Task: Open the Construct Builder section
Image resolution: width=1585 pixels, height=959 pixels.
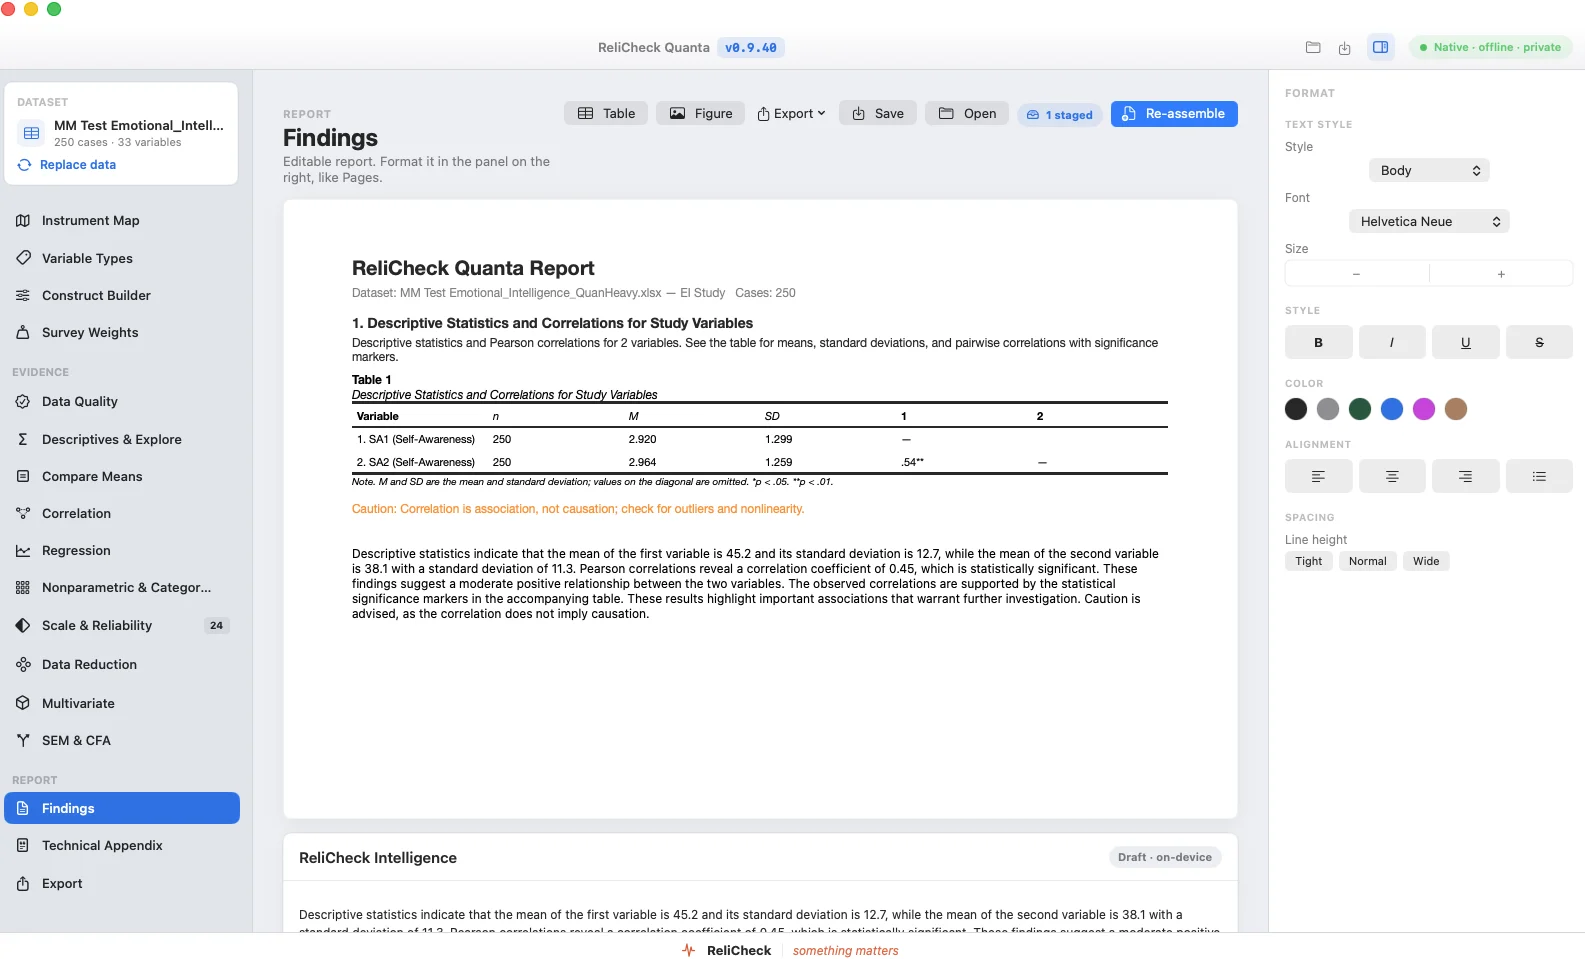Action: [x=122, y=295]
